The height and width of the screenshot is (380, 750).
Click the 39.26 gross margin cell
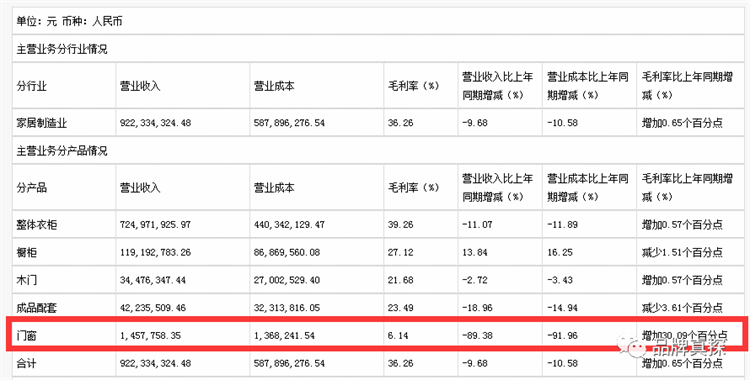pyautogui.click(x=400, y=224)
